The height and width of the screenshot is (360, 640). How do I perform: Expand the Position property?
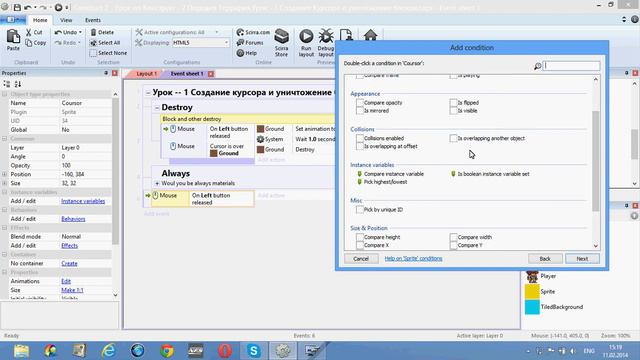pyautogui.click(x=4, y=174)
